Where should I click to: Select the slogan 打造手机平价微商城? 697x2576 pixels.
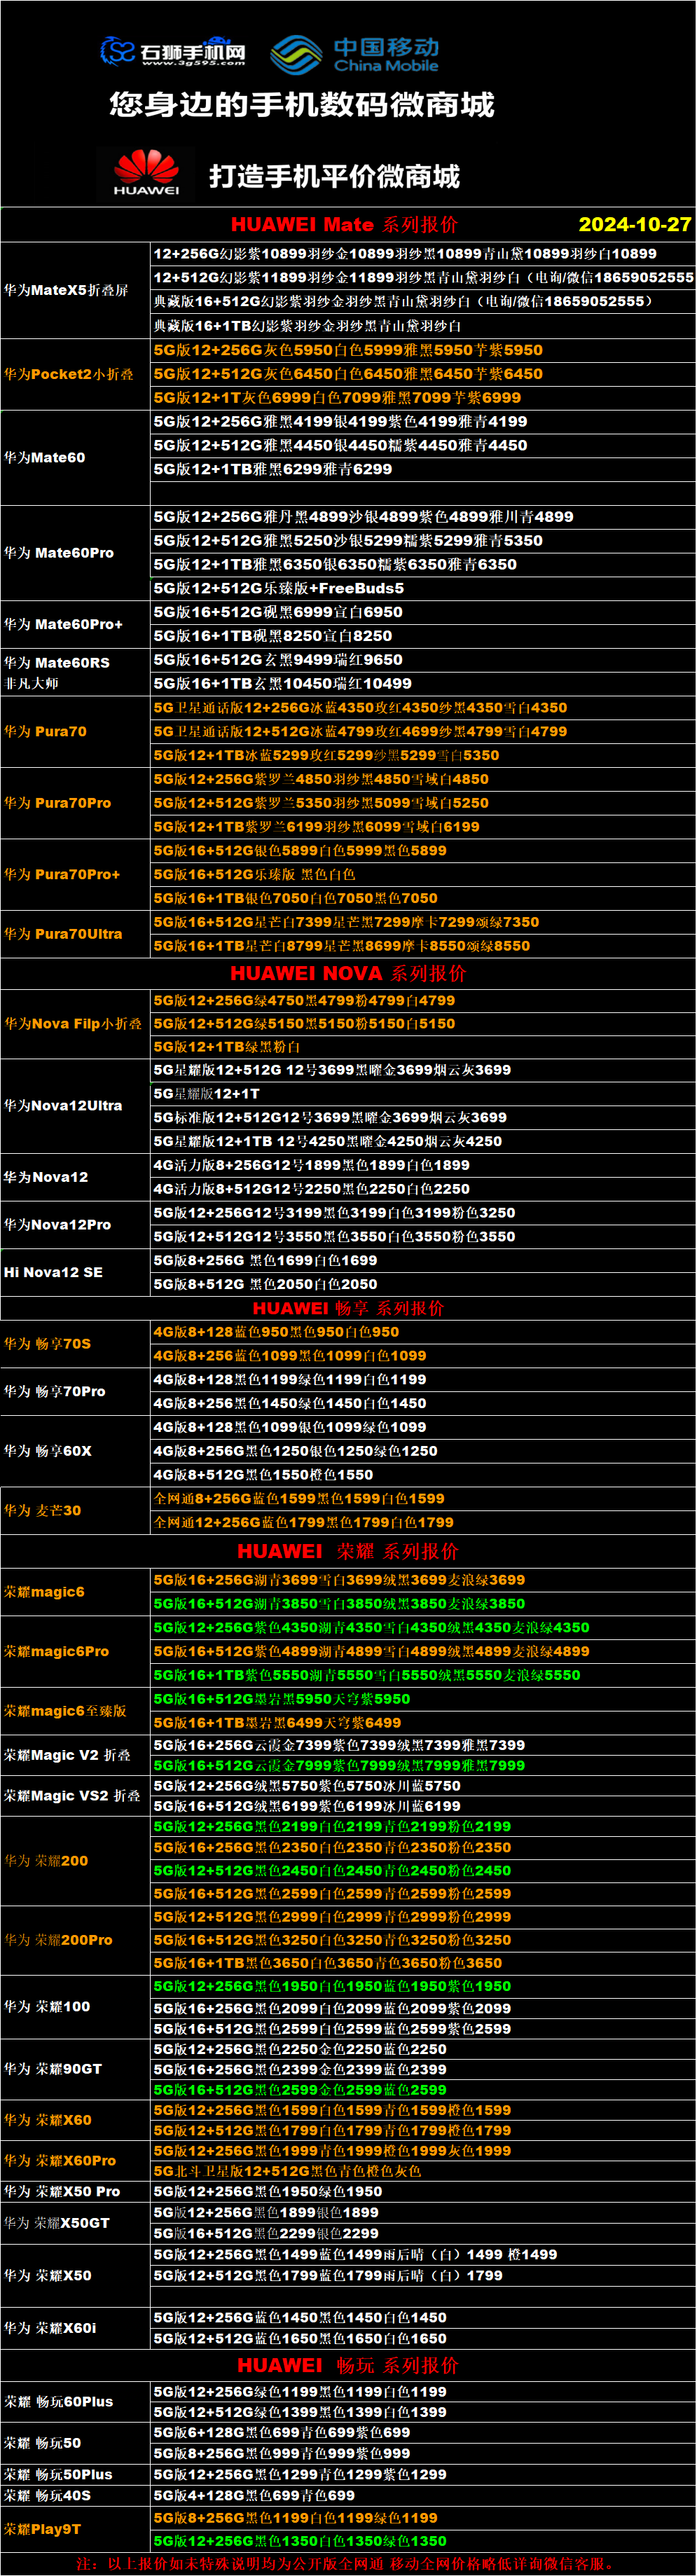(334, 177)
